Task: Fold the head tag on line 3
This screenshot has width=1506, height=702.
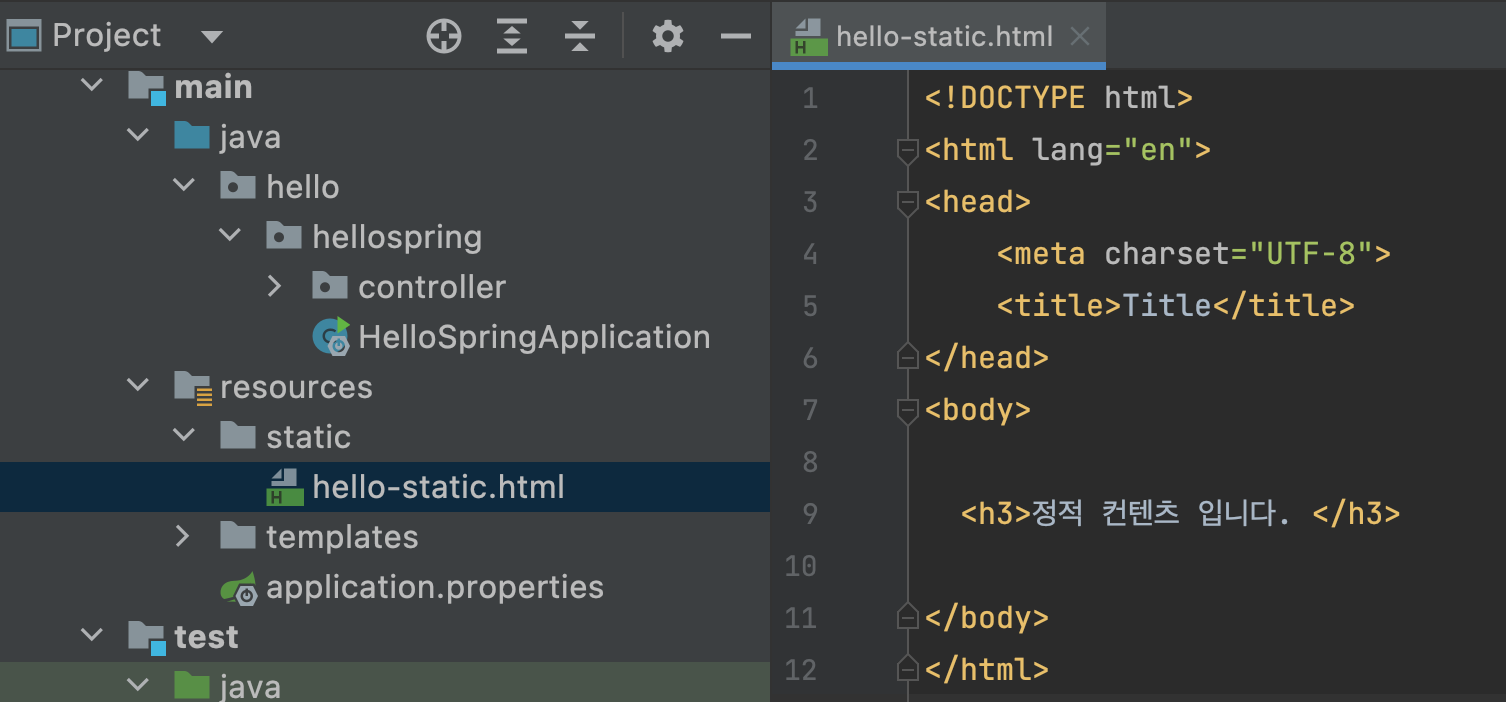Action: click(x=907, y=203)
